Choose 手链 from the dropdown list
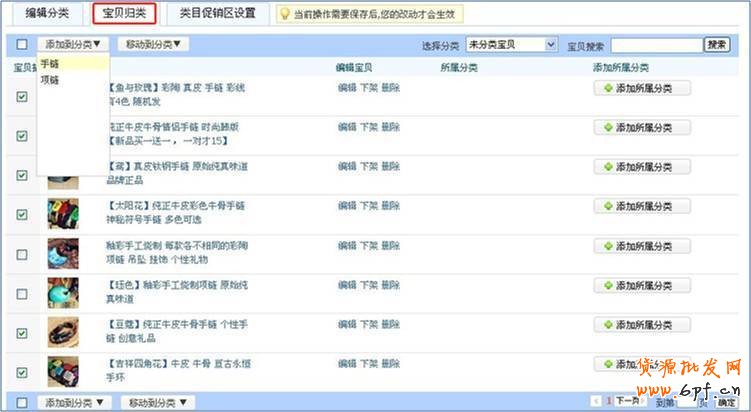The image size is (751, 412). coord(50,63)
